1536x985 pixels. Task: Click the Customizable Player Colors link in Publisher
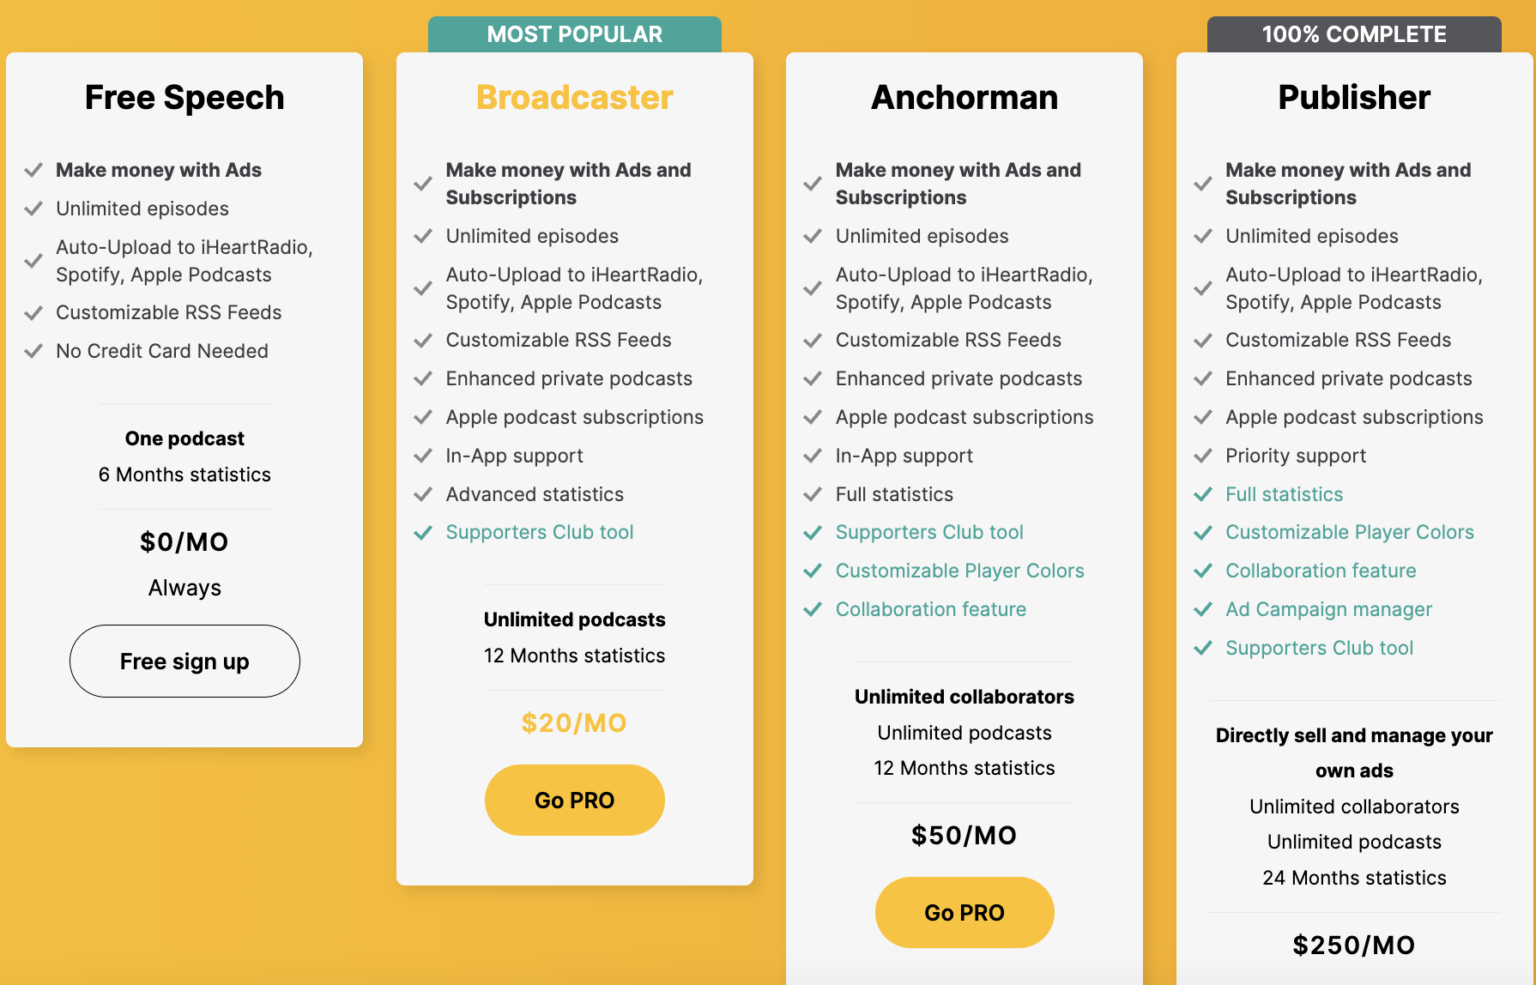(x=1349, y=532)
